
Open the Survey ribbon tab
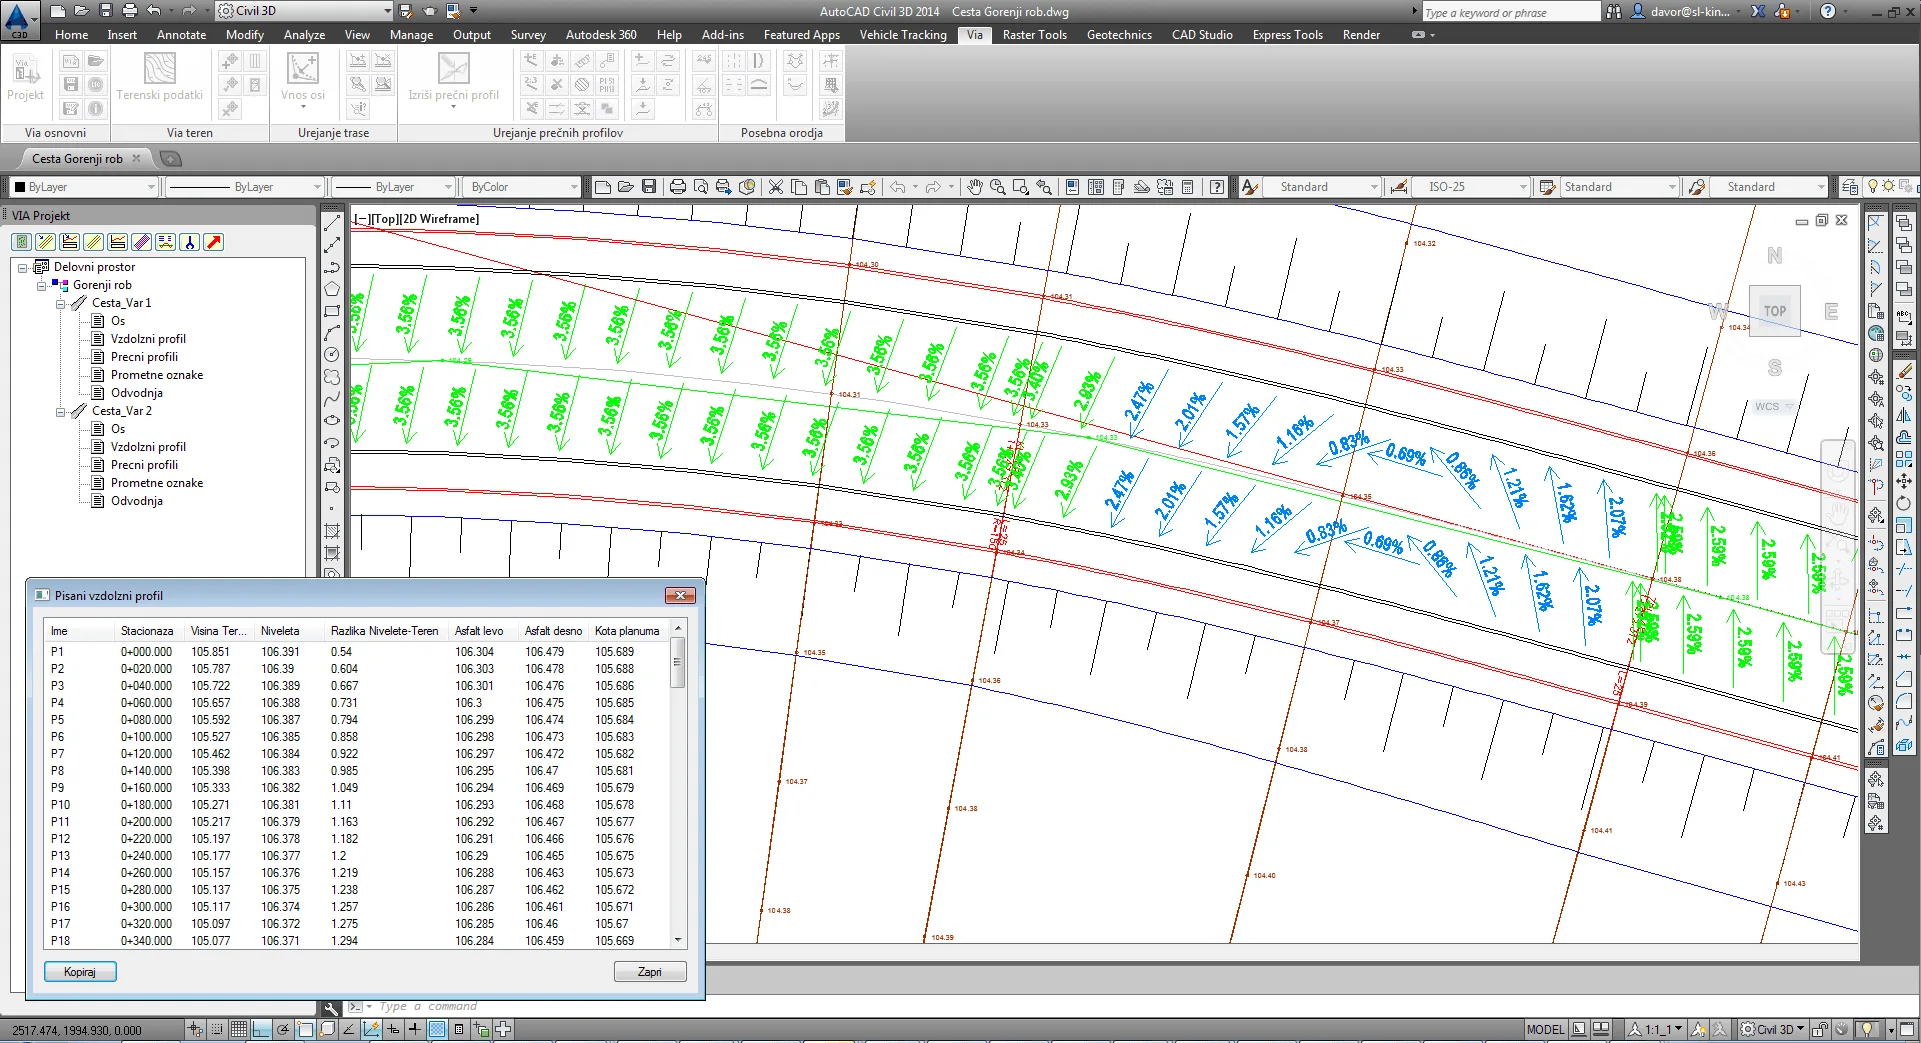tap(528, 35)
